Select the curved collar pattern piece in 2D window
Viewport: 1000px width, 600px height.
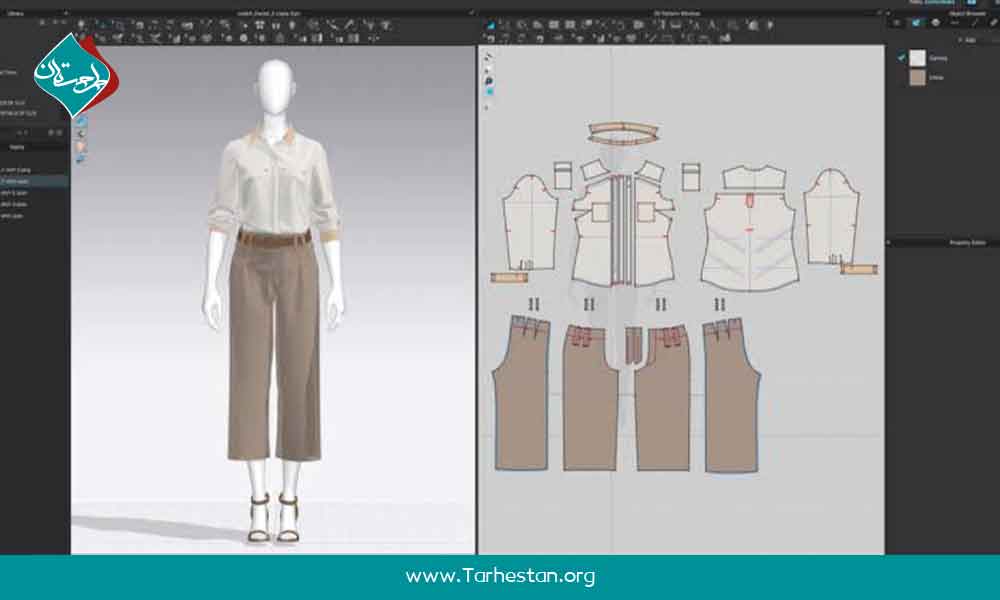pos(620,131)
